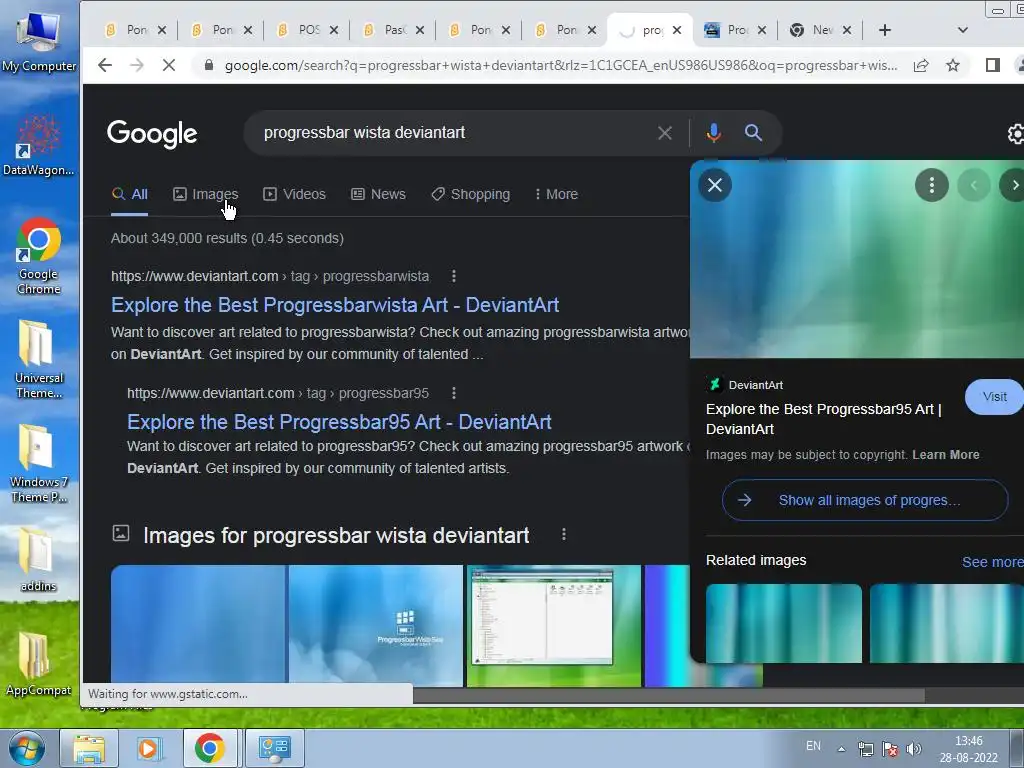Open options beside Images for progressbar heading

(564, 535)
